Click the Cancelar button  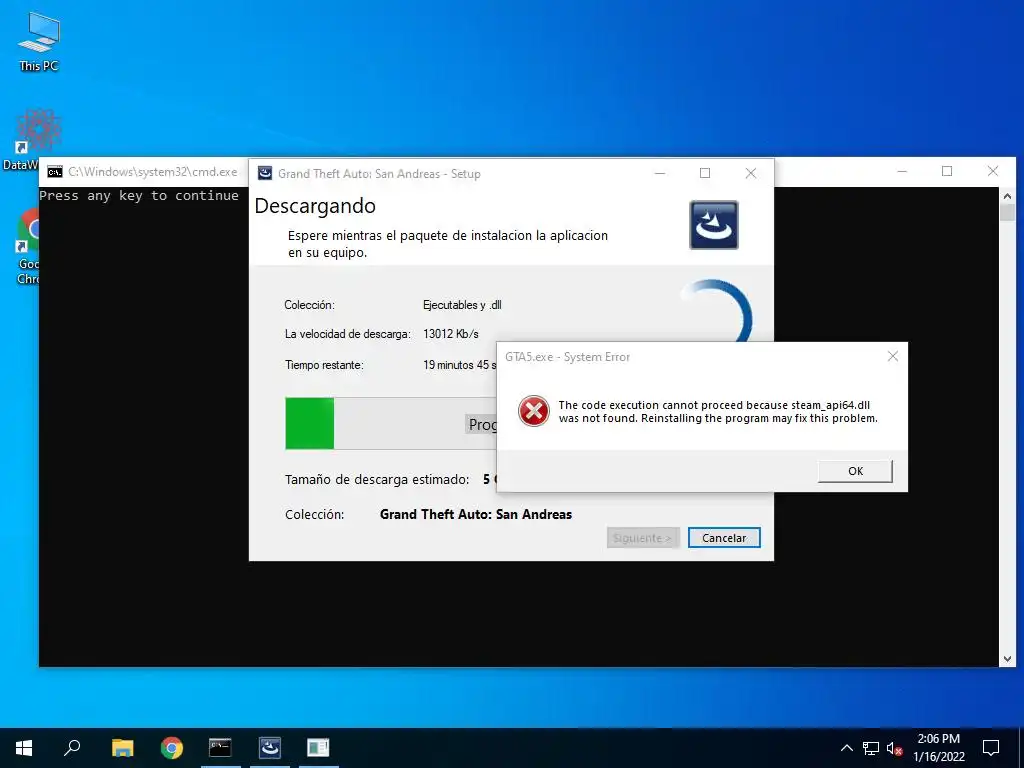(x=724, y=537)
